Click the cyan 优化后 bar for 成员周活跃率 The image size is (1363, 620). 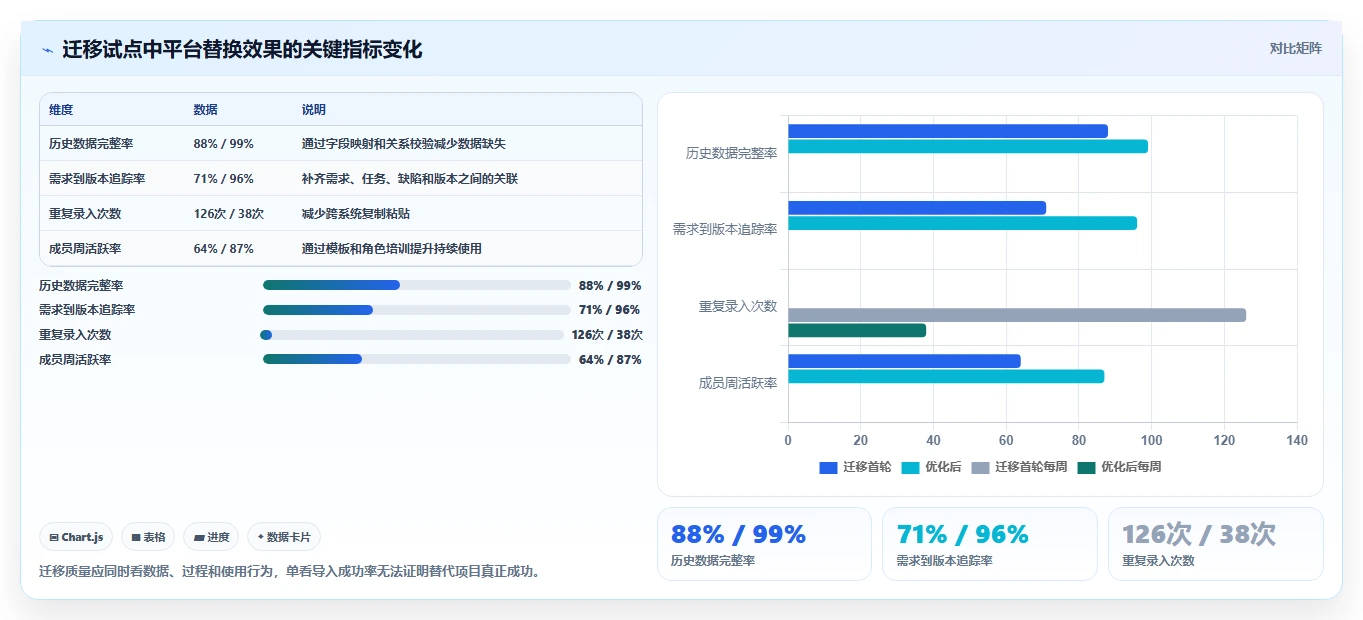pyautogui.click(x=946, y=376)
